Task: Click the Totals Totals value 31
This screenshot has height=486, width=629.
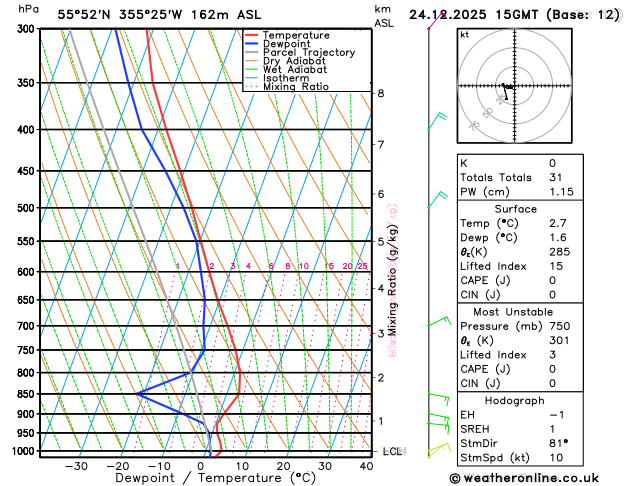Action: pyautogui.click(x=556, y=178)
